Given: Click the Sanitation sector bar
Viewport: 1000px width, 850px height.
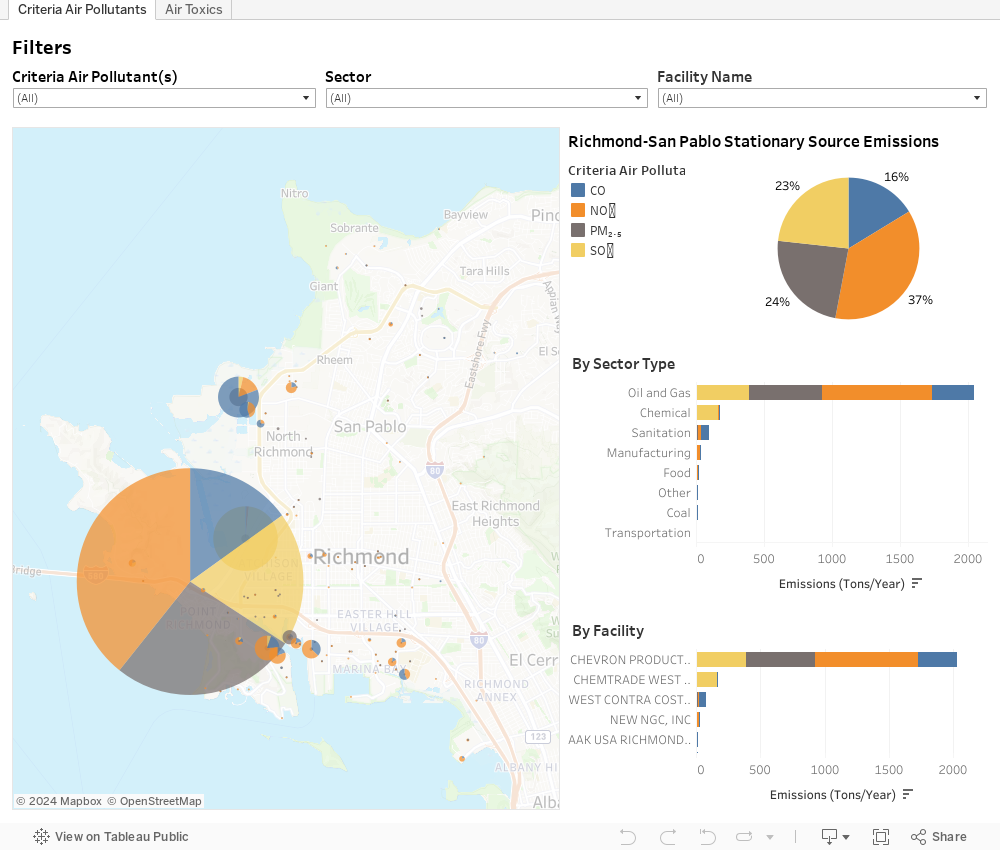Looking at the screenshot, I should pos(703,433).
